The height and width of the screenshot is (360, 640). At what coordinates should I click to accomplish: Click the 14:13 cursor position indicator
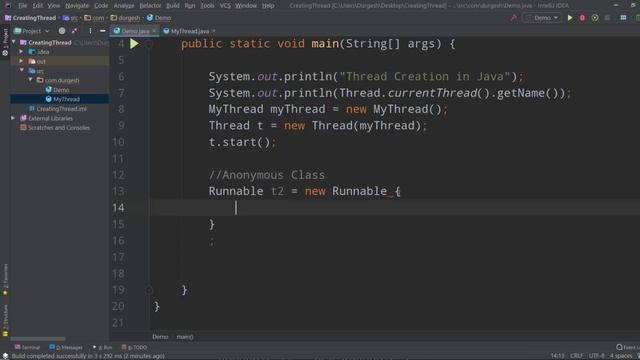[x=557, y=356]
